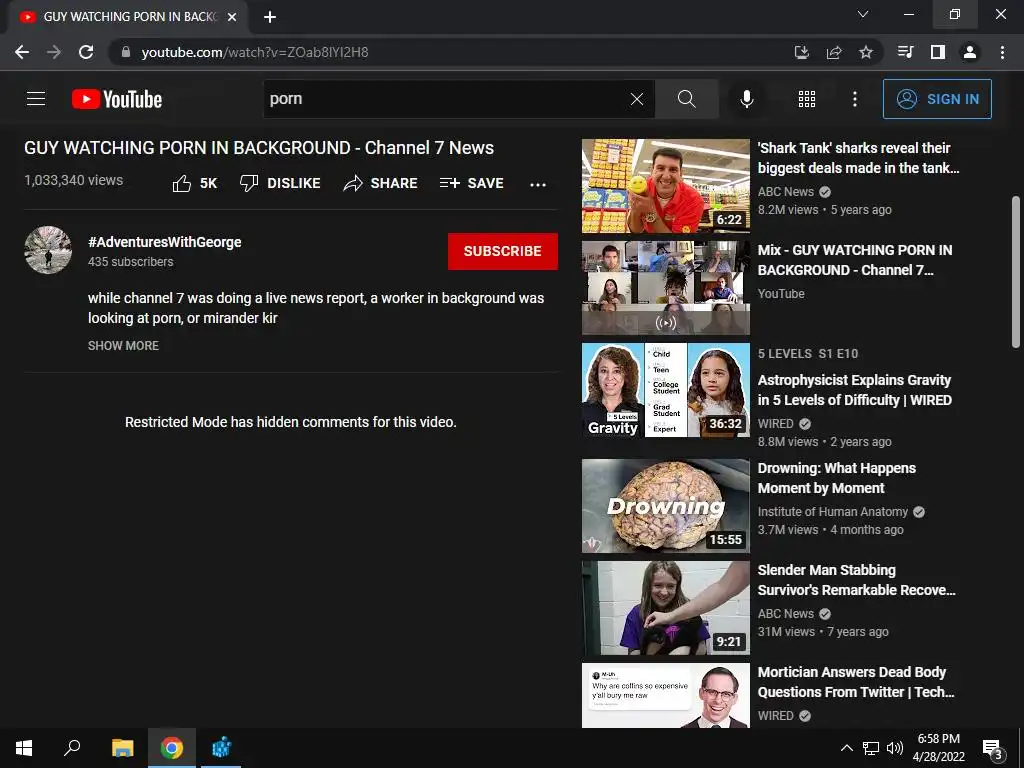Open Astrophysicist Explains Gravity video title
The image size is (1024, 768).
tap(855, 390)
